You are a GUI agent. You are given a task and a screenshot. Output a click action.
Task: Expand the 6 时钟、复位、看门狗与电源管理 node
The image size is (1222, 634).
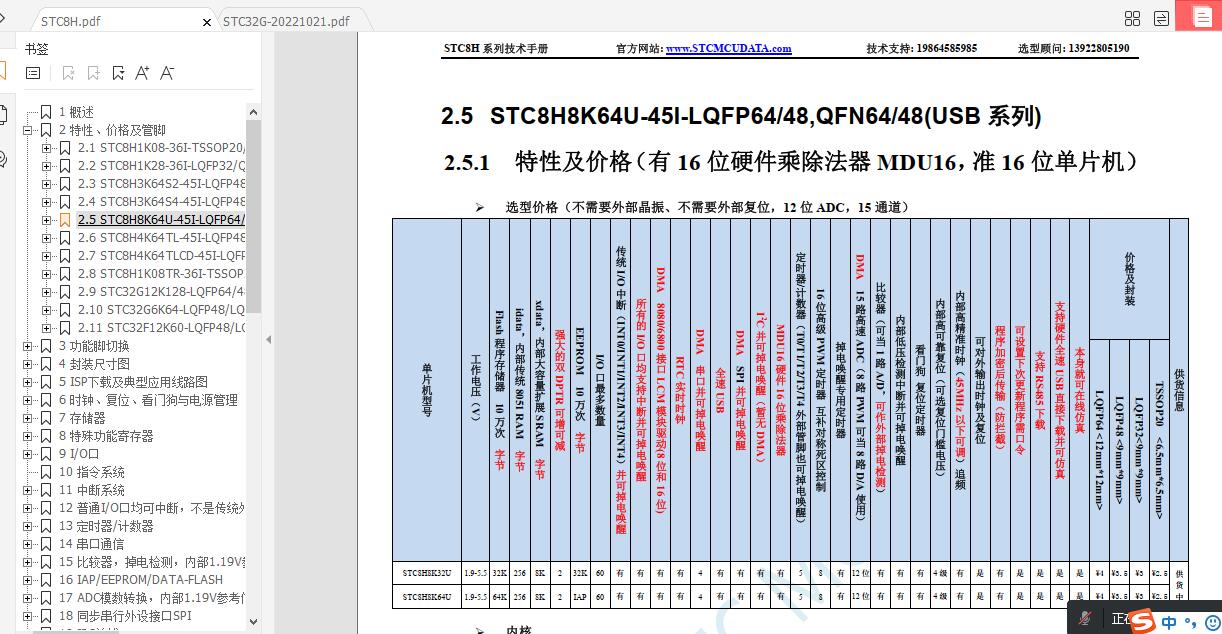coord(27,400)
